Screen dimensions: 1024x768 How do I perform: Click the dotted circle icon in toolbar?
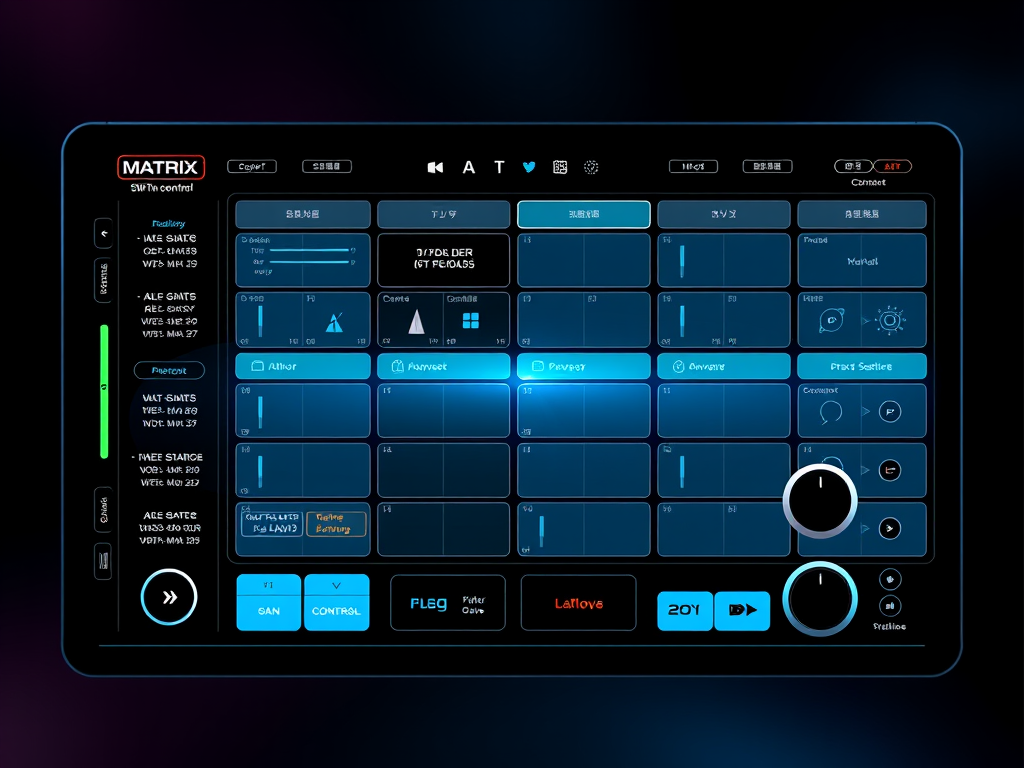591,167
